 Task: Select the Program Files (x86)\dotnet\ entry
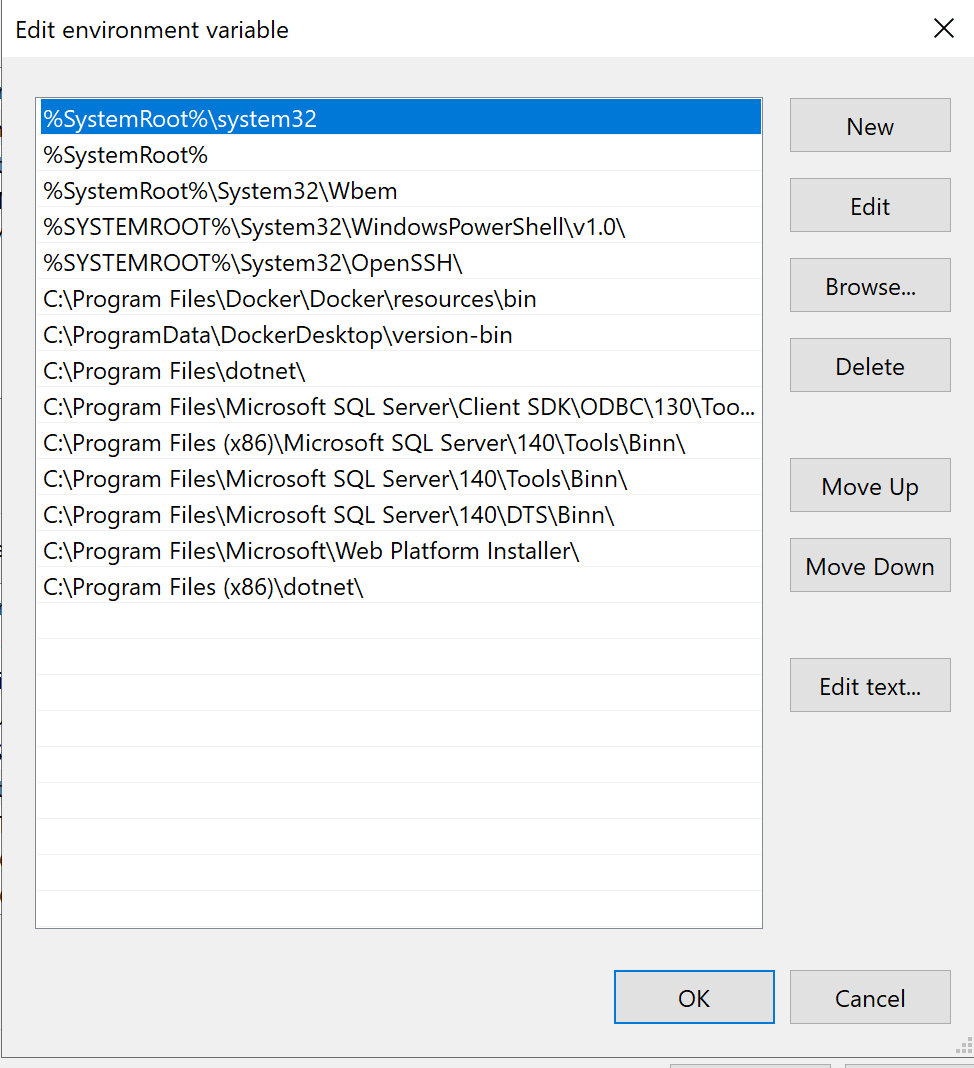(400, 586)
